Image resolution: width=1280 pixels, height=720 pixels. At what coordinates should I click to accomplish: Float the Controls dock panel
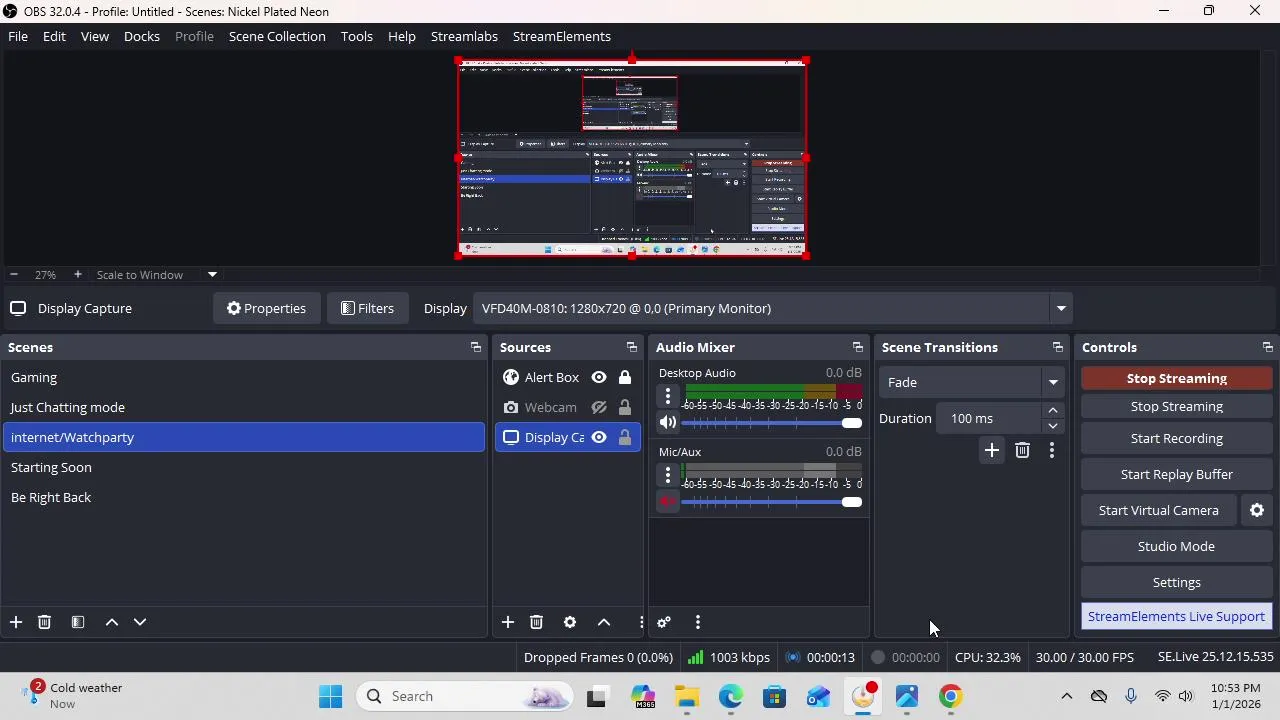(x=1268, y=347)
